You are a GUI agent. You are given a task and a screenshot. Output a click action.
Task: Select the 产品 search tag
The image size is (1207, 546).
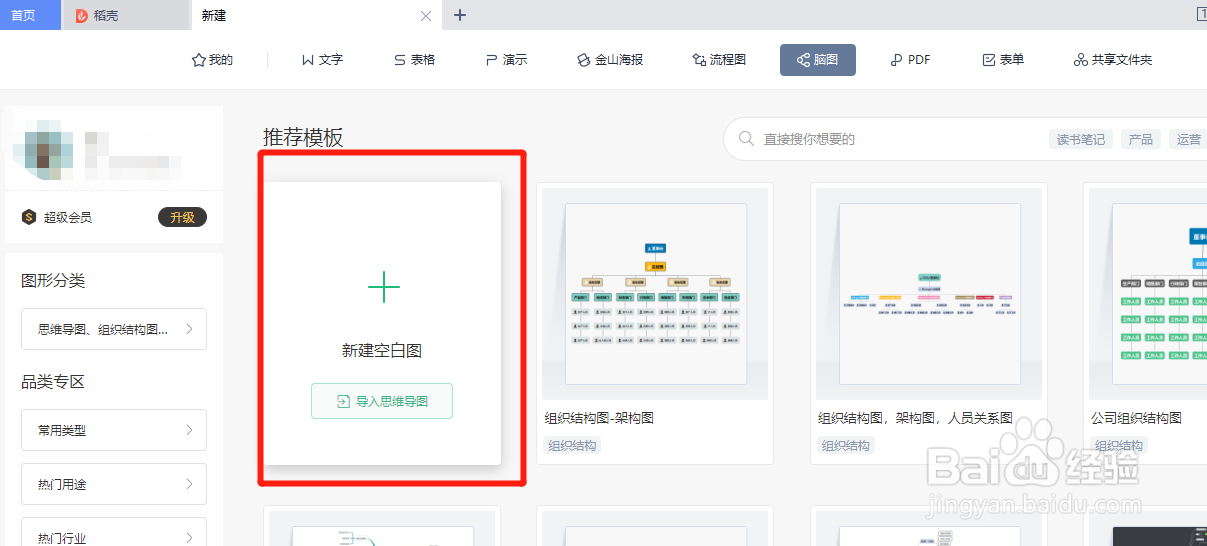tap(1141, 139)
